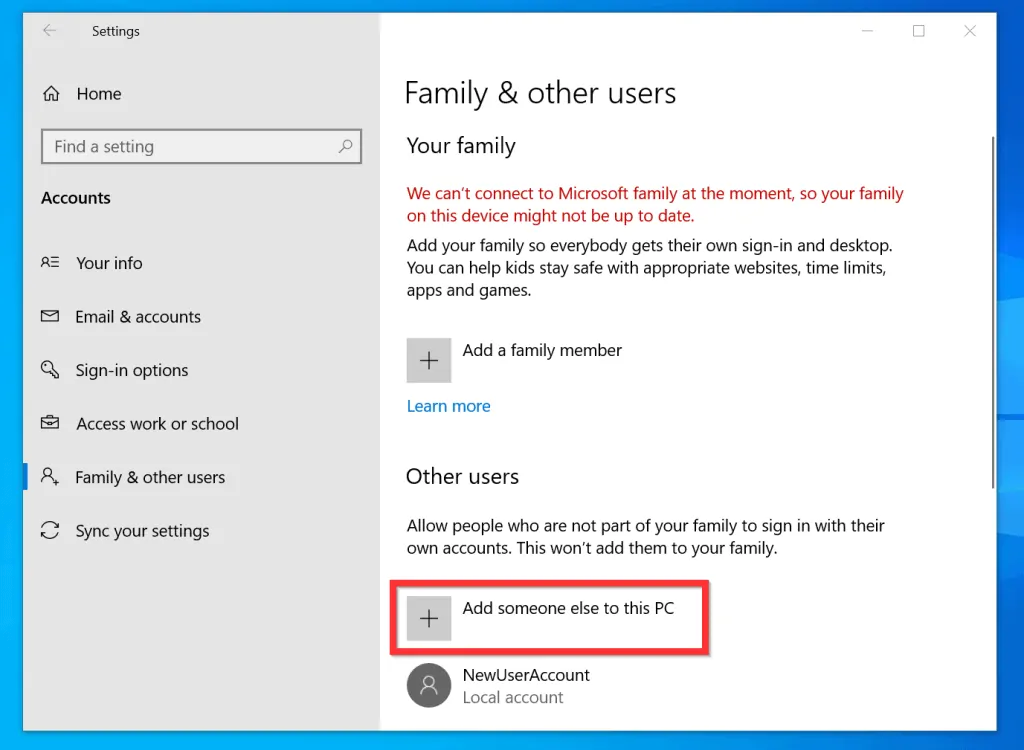Click the Home house icon
Viewport: 1024px width, 750px height.
pos(51,93)
